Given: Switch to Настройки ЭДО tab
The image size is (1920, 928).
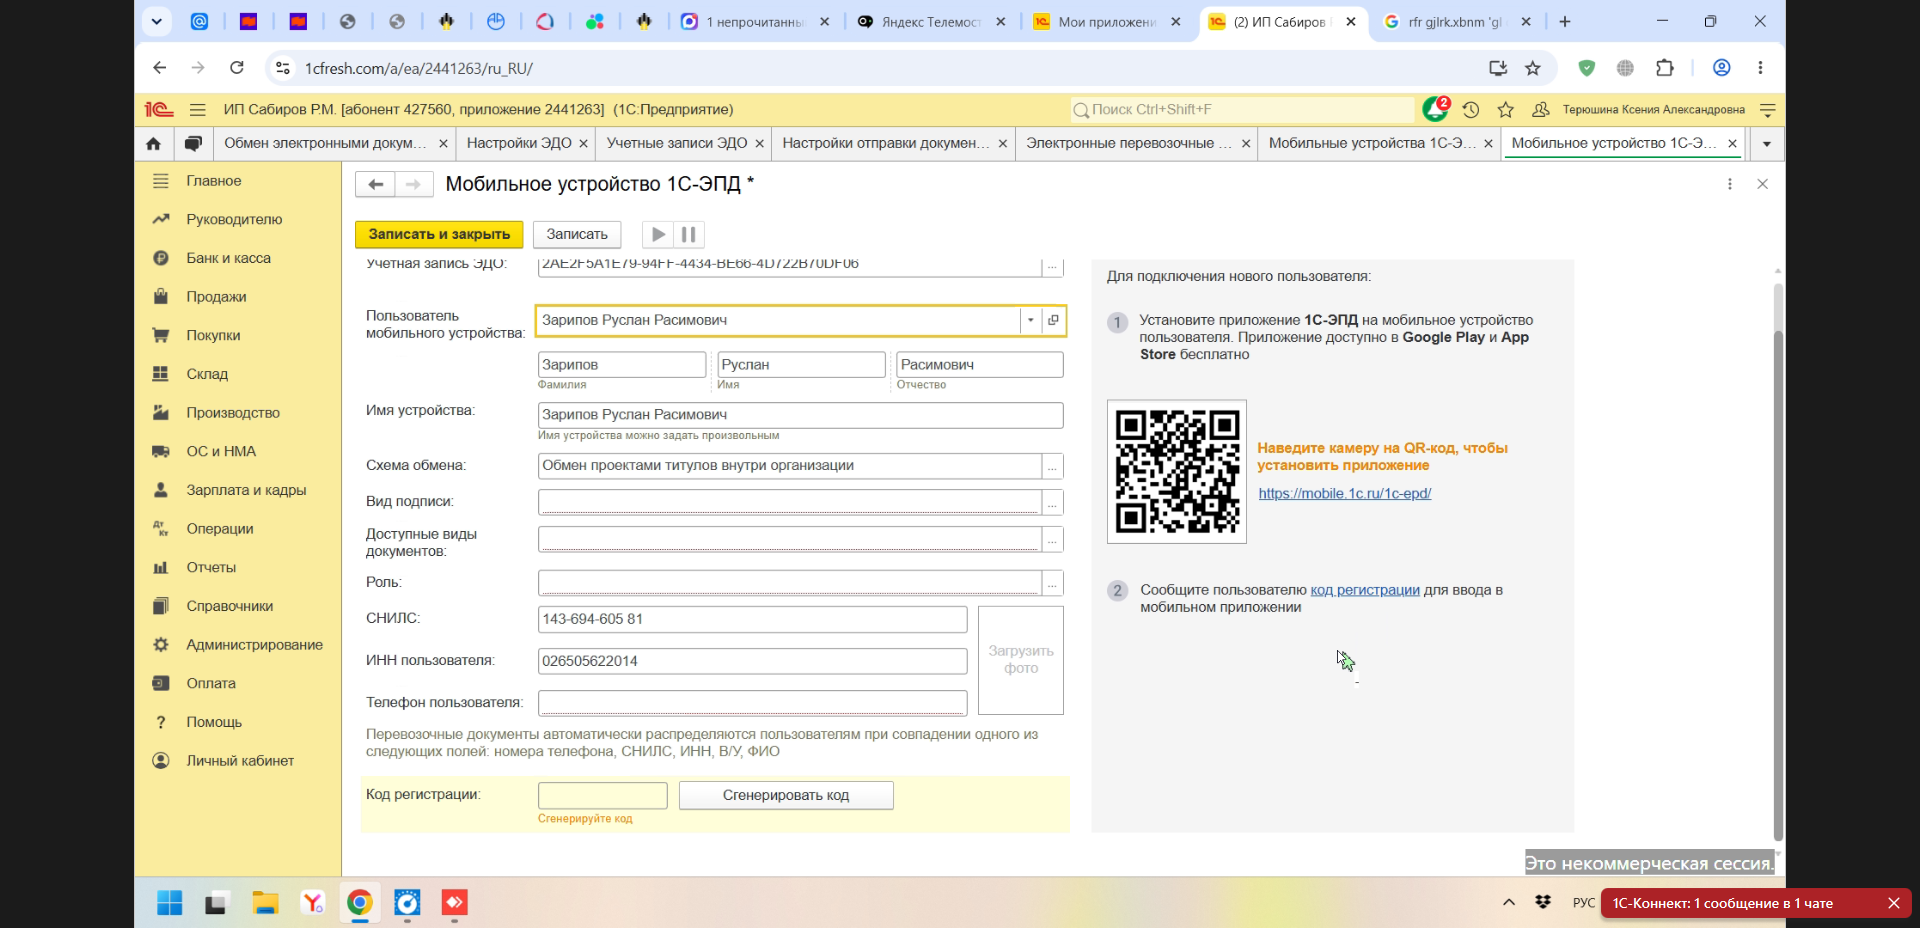Looking at the screenshot, I should (519, 143).
